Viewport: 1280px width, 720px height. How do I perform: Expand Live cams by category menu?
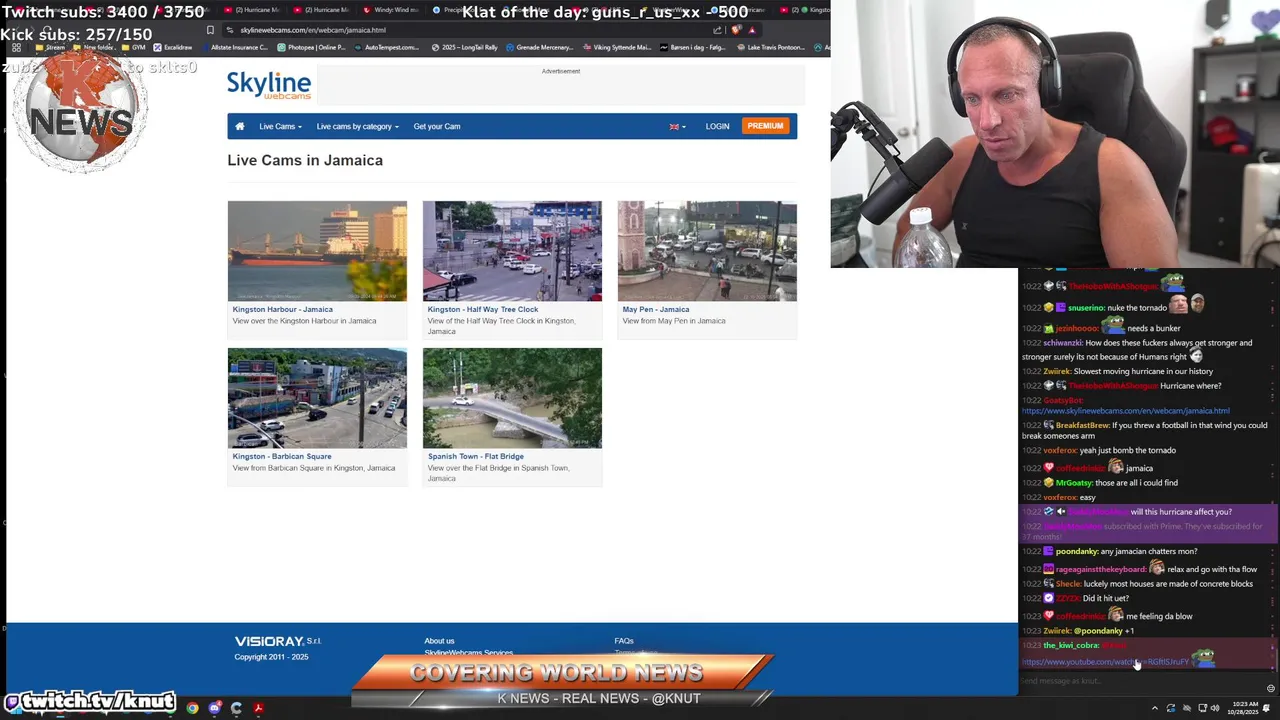point(357,126)
